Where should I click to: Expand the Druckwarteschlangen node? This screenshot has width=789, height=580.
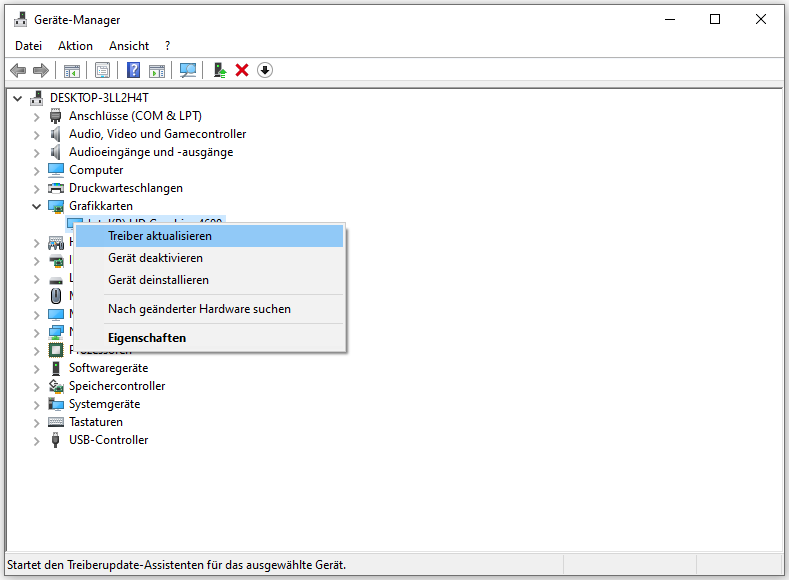36,189
